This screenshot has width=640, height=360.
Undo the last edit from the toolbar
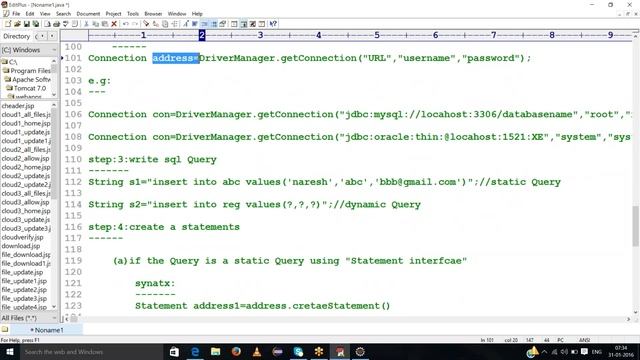(x=125, y=24)
